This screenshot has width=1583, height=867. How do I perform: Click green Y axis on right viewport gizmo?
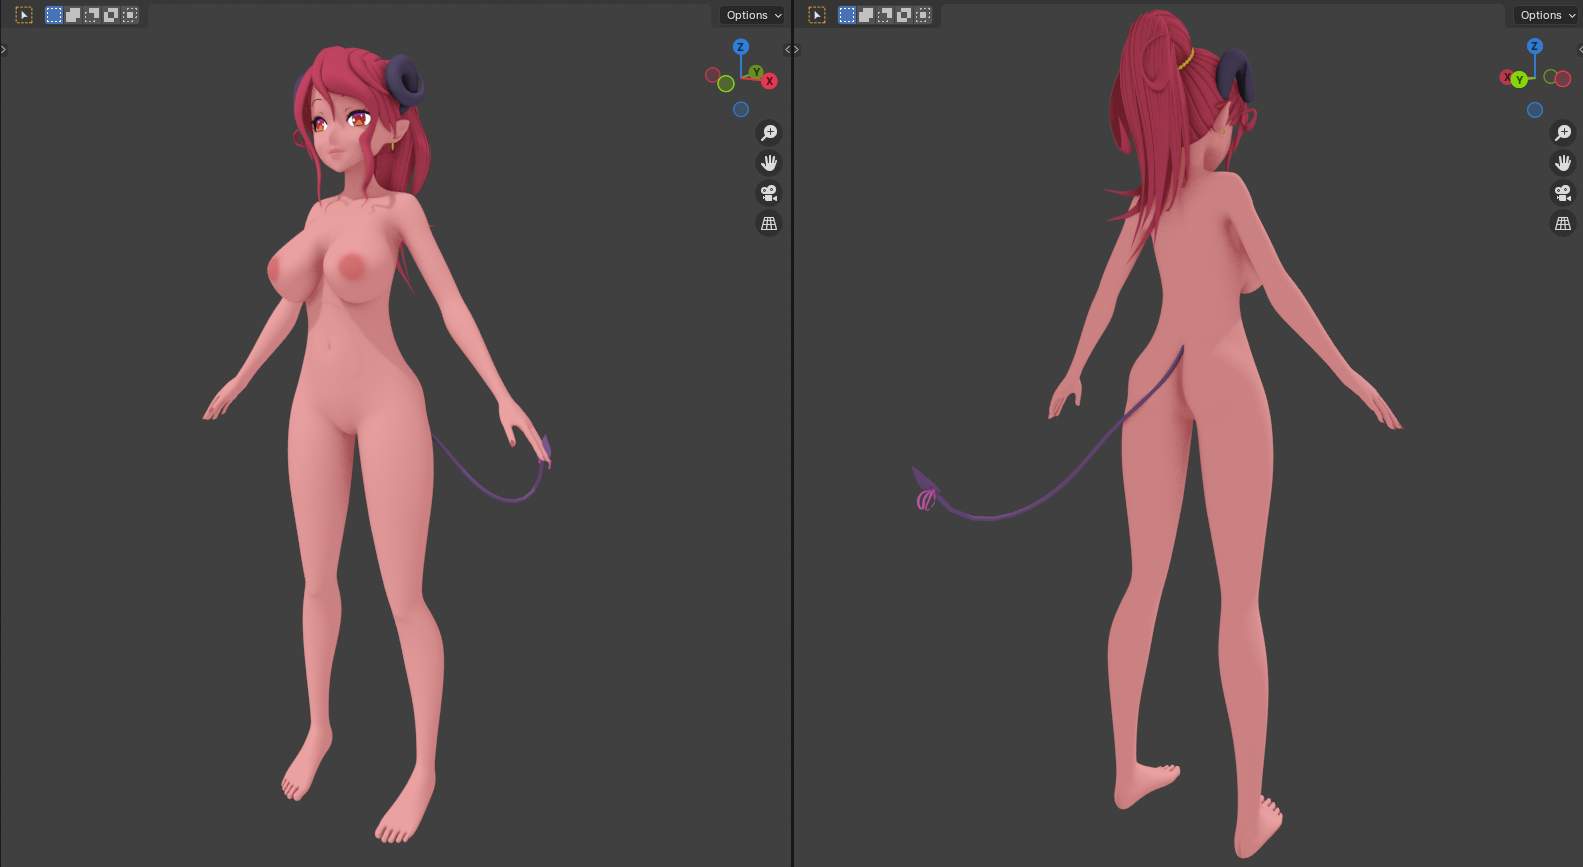(x=1519, y=80)
